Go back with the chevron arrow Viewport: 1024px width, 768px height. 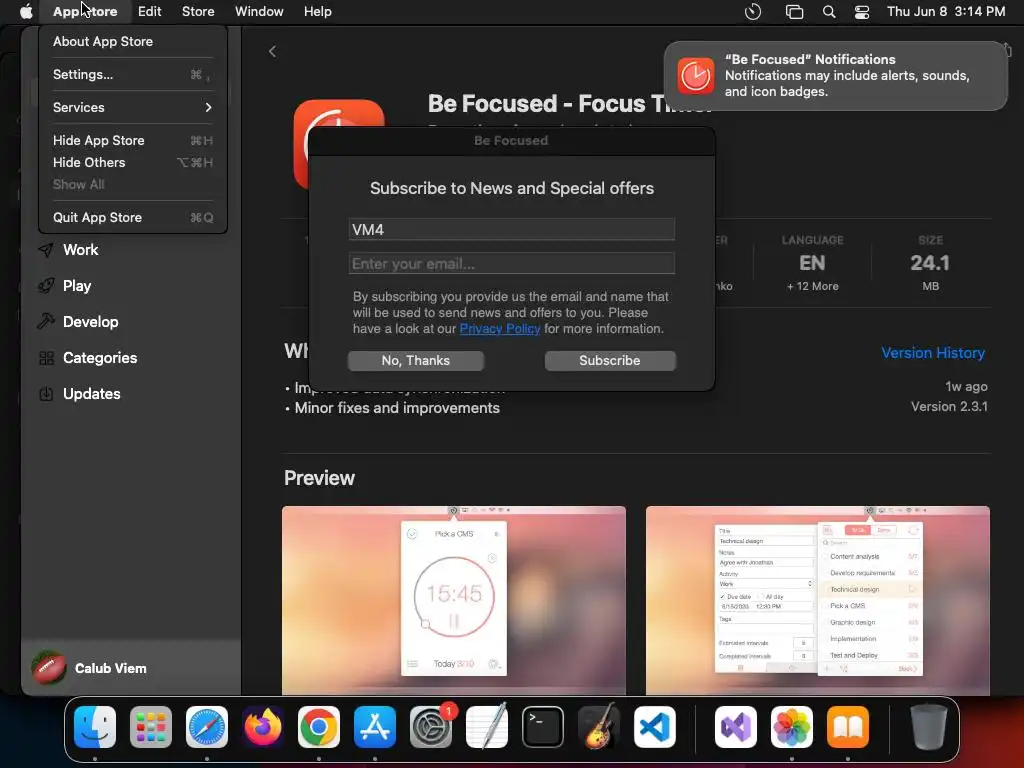[272, 52]
